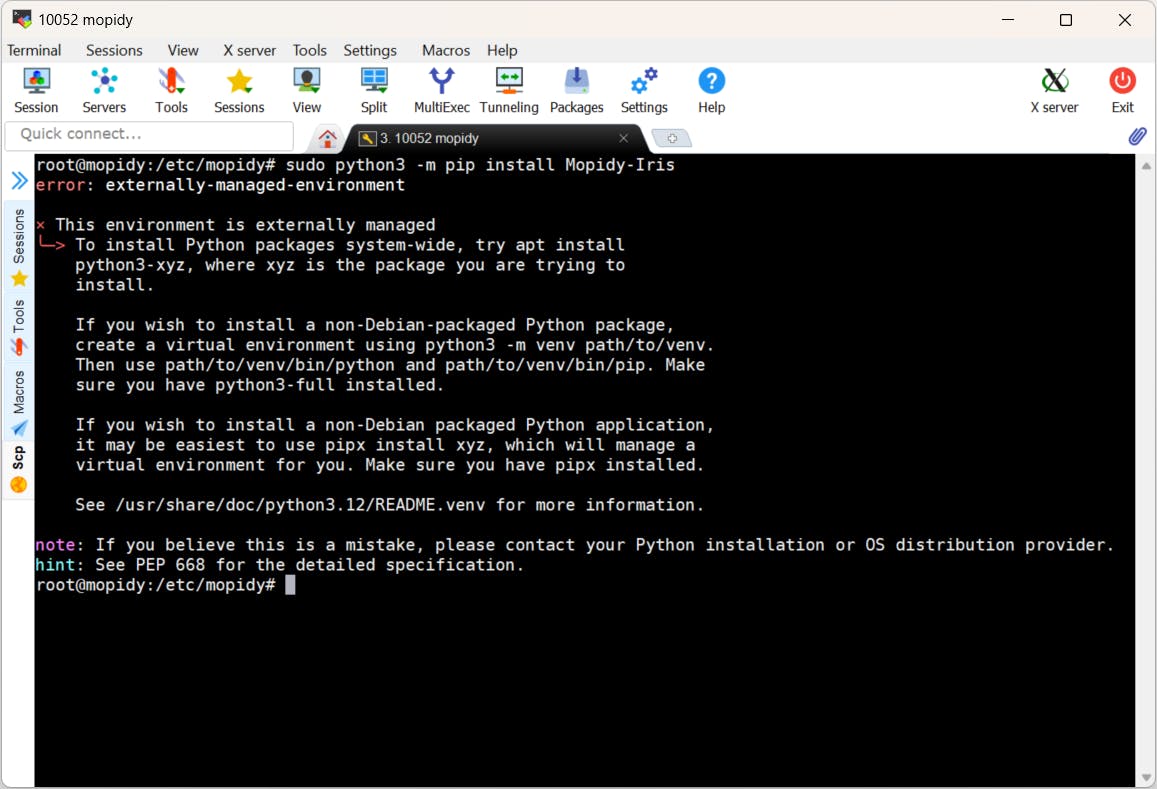The width and height of the screenshot is (1157, 789).
Task: Click the 'note:' line about mistake
Action: click(x=574, y=545)
